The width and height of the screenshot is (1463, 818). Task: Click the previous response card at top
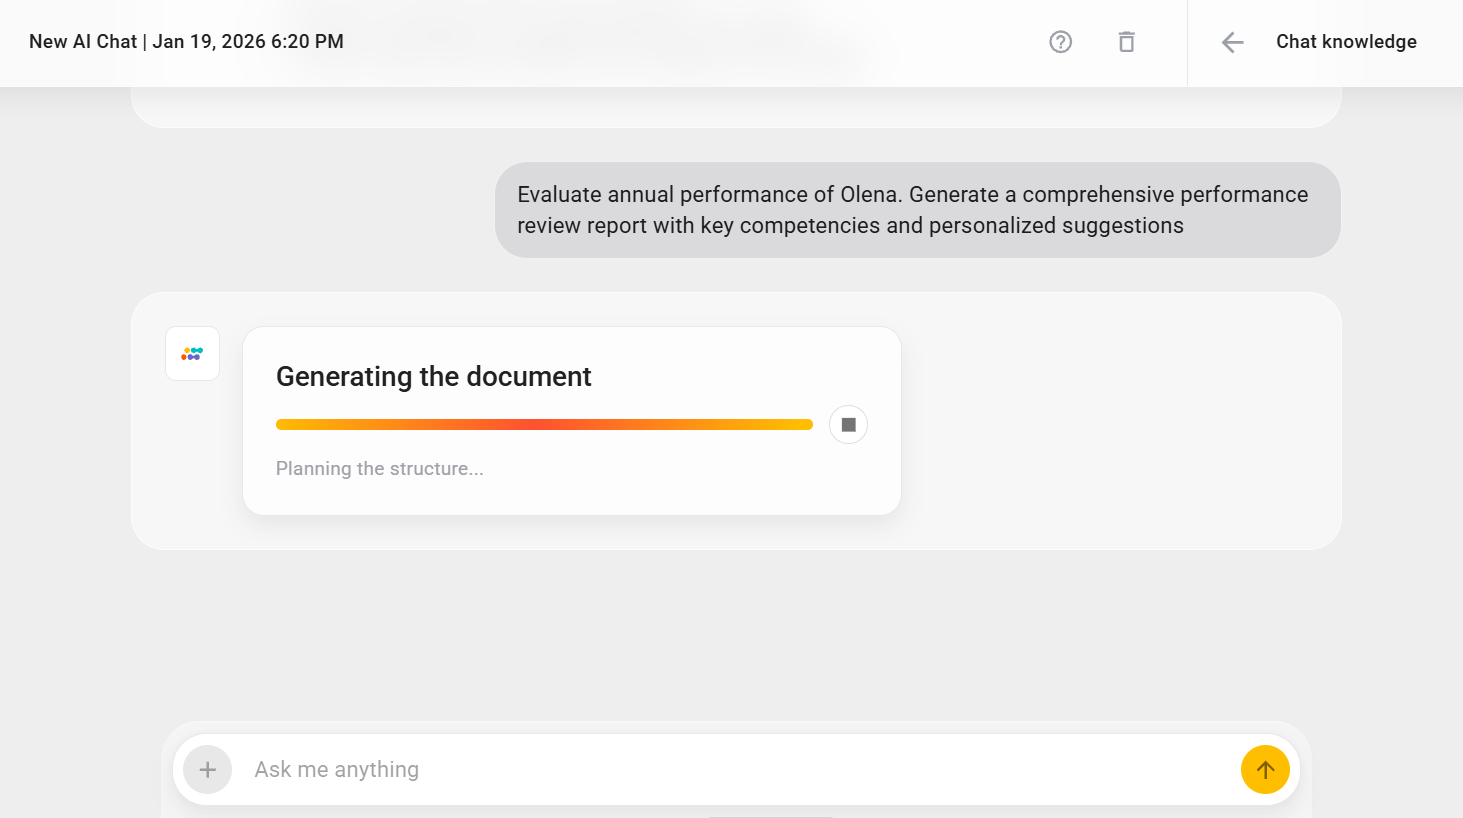(x=735, y=108)
